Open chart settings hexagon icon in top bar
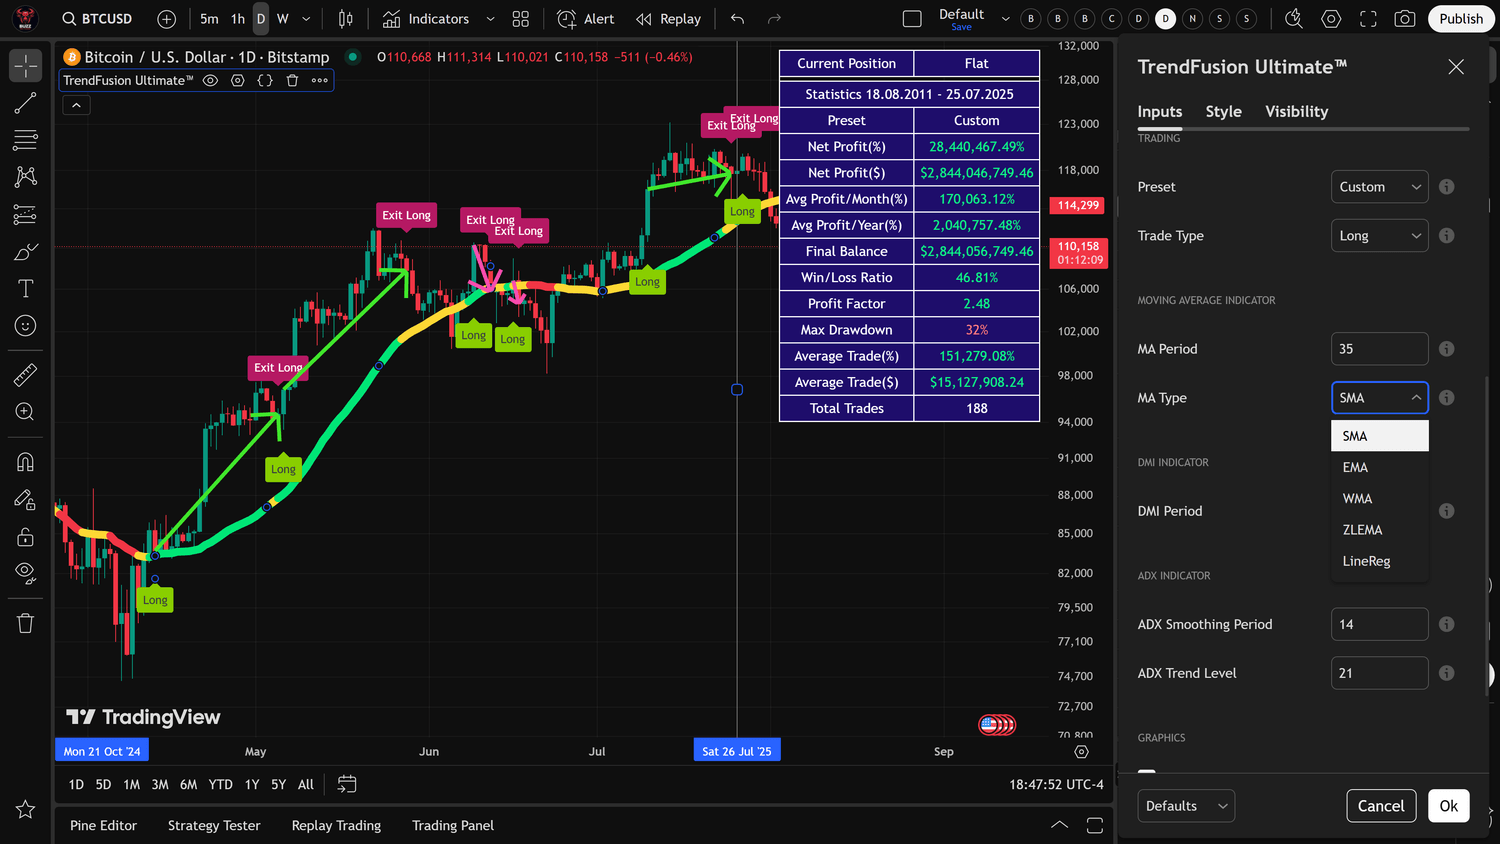 [x=1331, y=18]
